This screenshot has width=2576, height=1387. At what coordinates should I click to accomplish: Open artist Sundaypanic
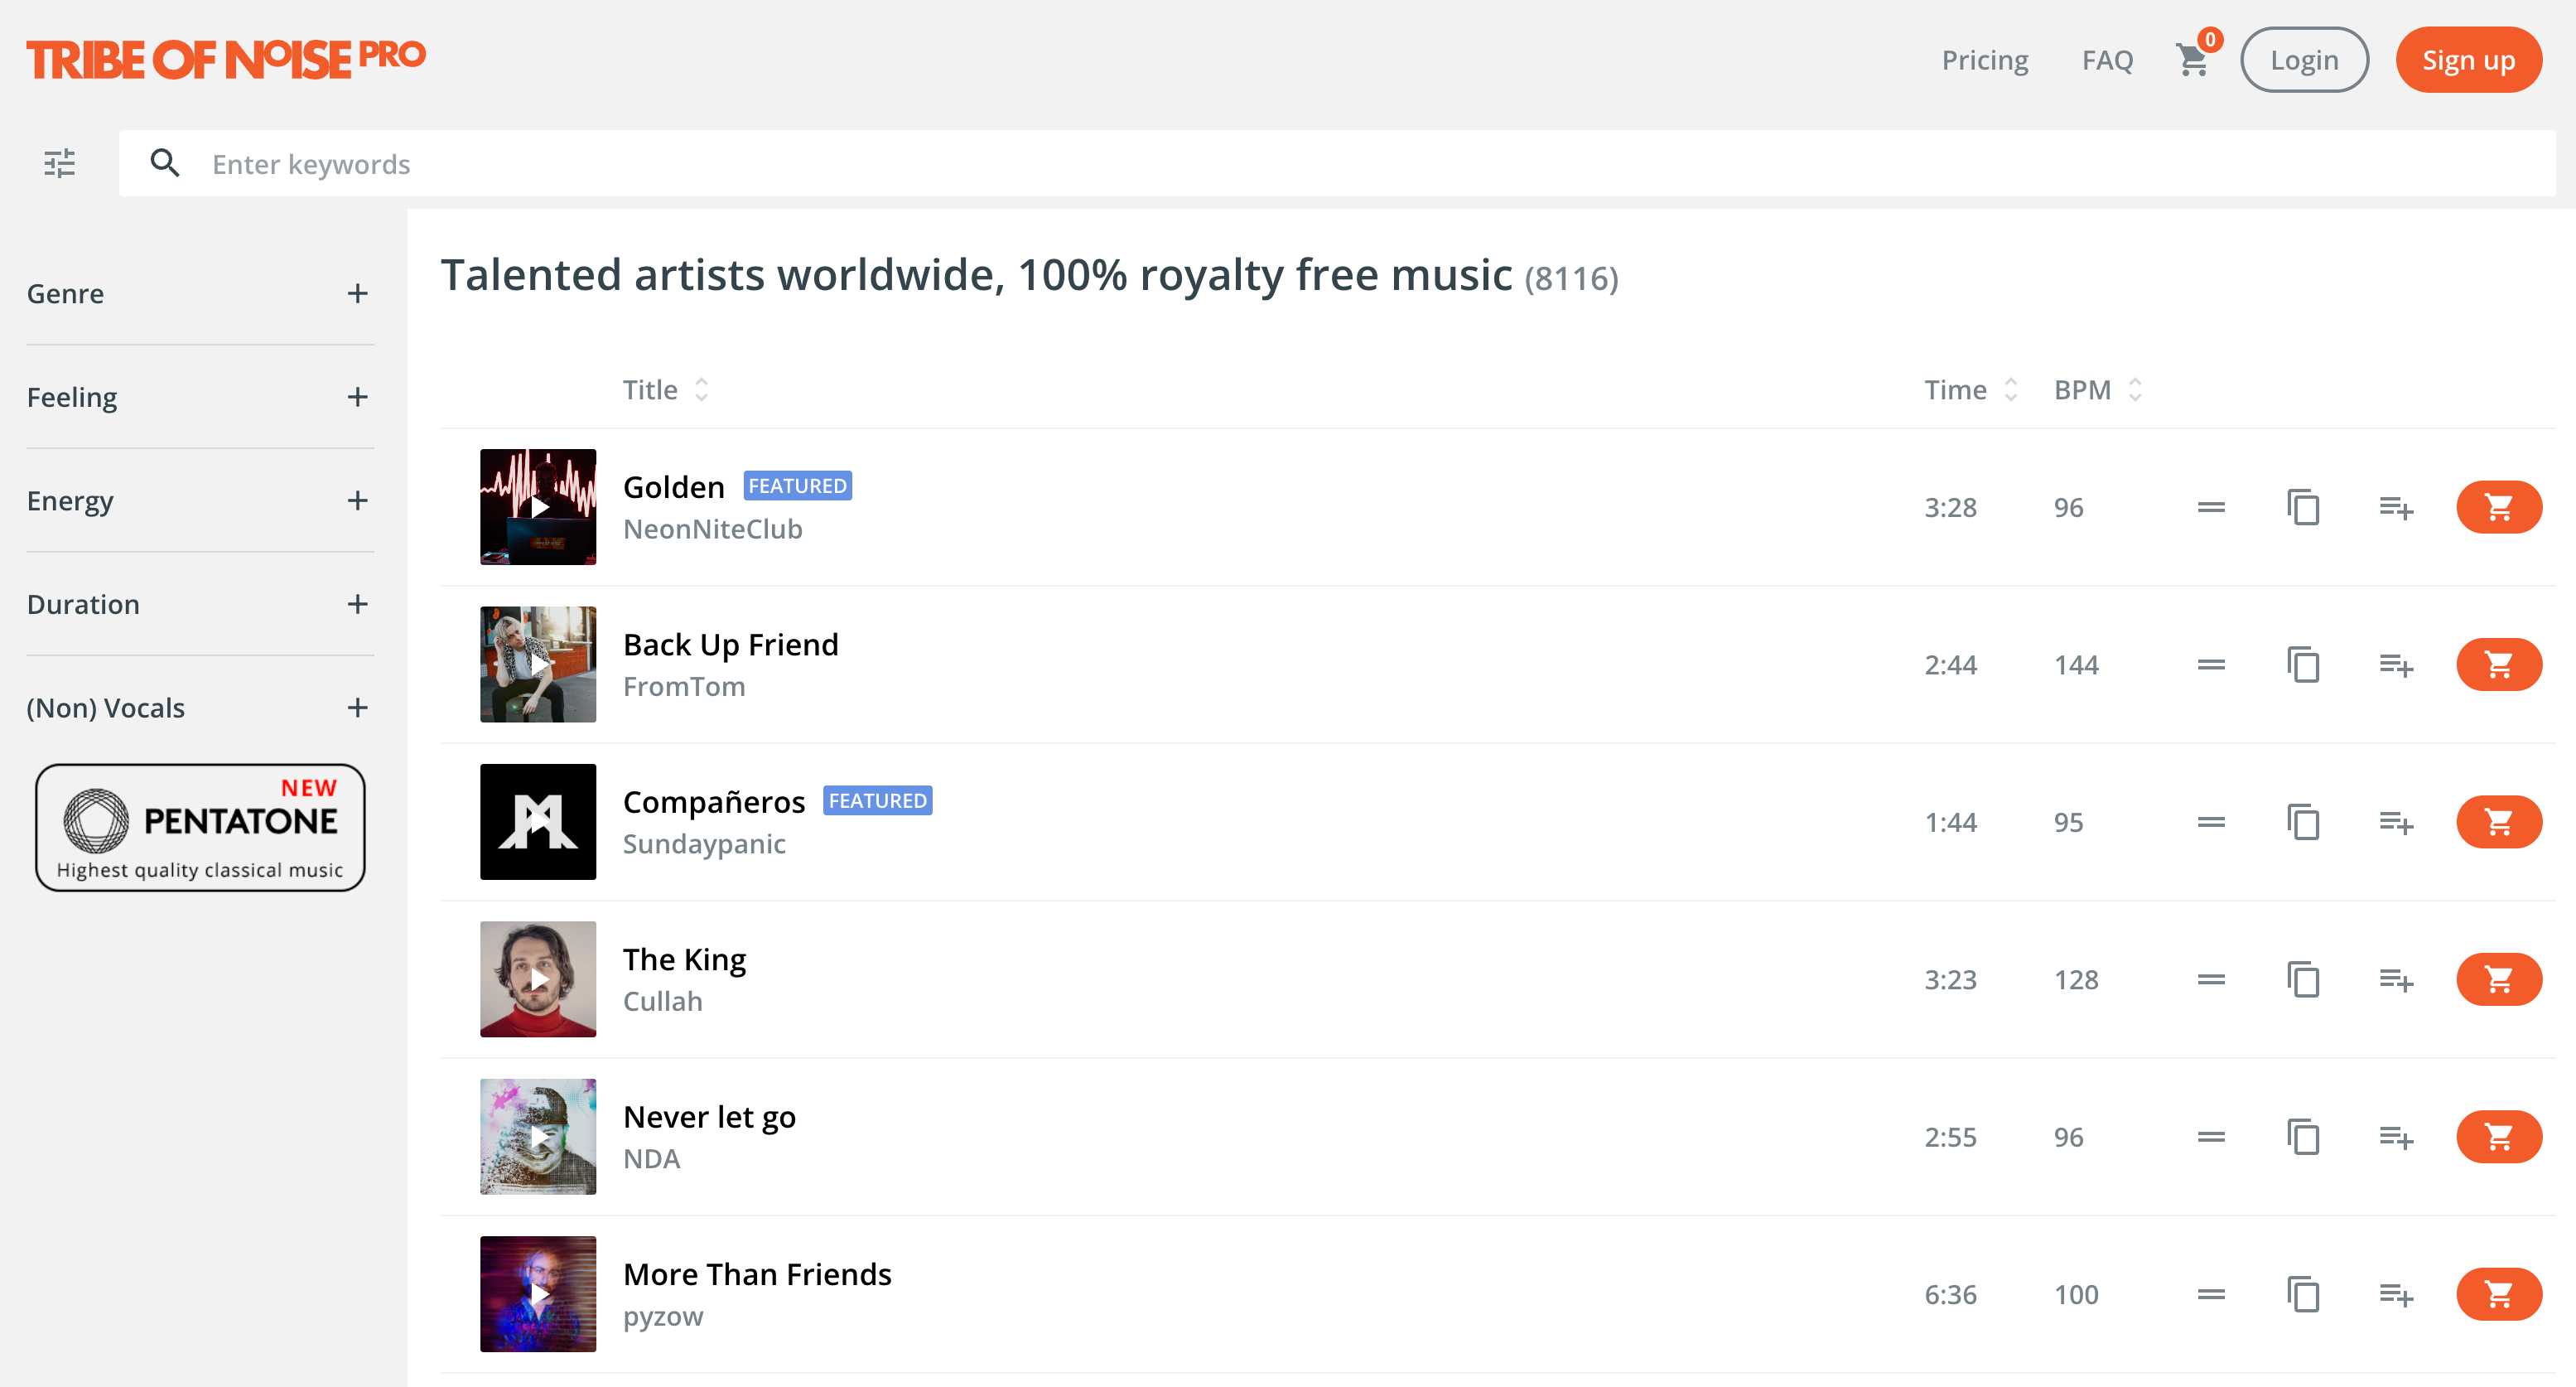704,844
